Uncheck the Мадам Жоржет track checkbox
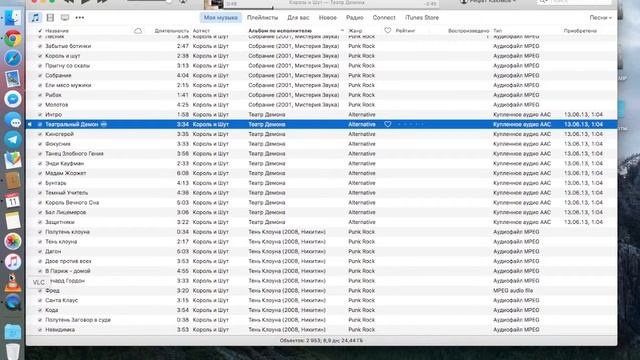Viewport: 640px width, 360px height. pyautogui.click(x=40, y=173)
